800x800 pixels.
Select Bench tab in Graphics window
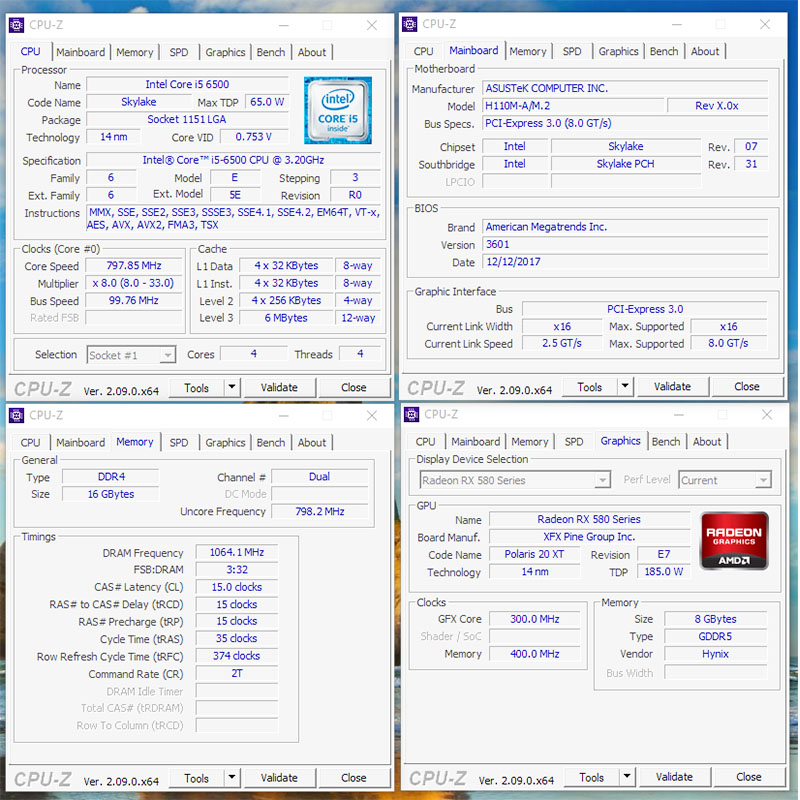[666, 441]
